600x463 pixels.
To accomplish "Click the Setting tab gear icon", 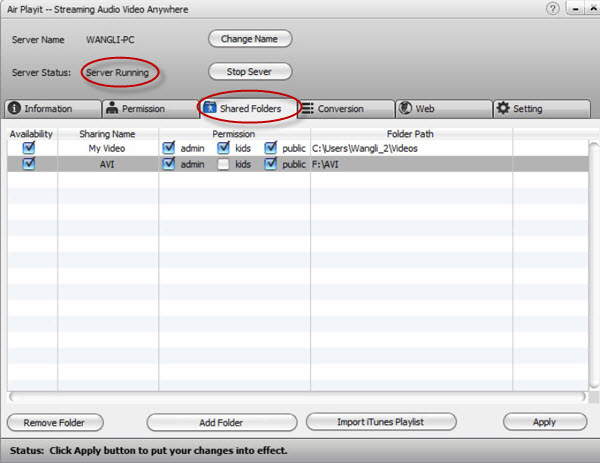I will (x=503, y=108).
